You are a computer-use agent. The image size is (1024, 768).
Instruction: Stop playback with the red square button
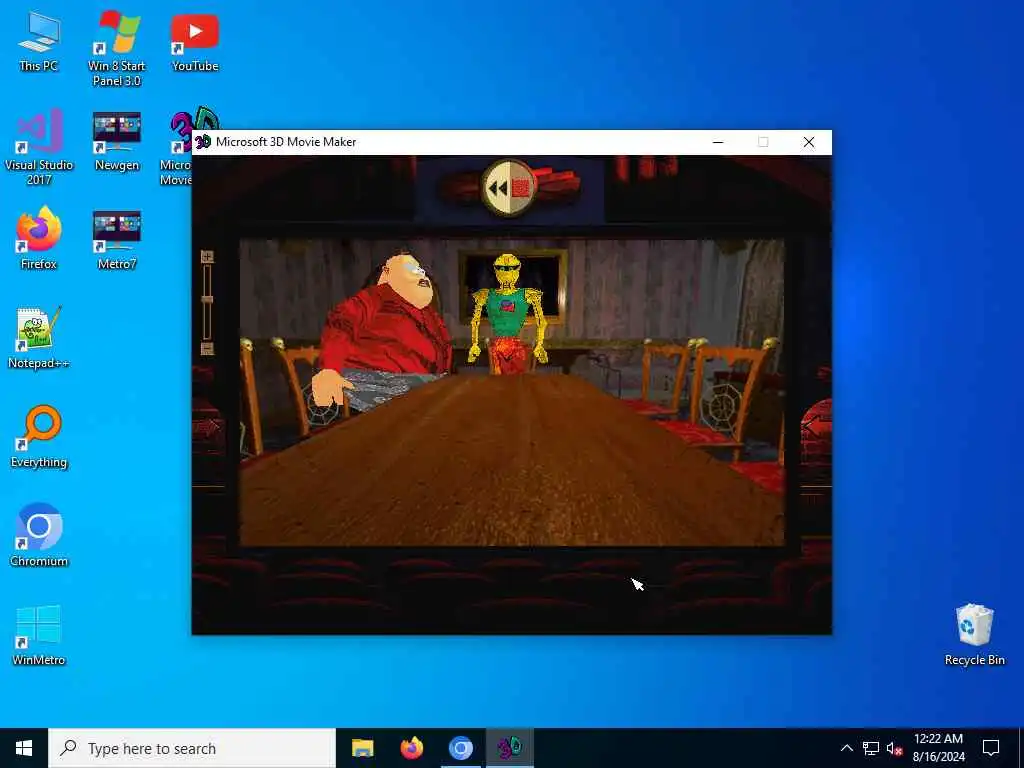click(x=521, y=188)
